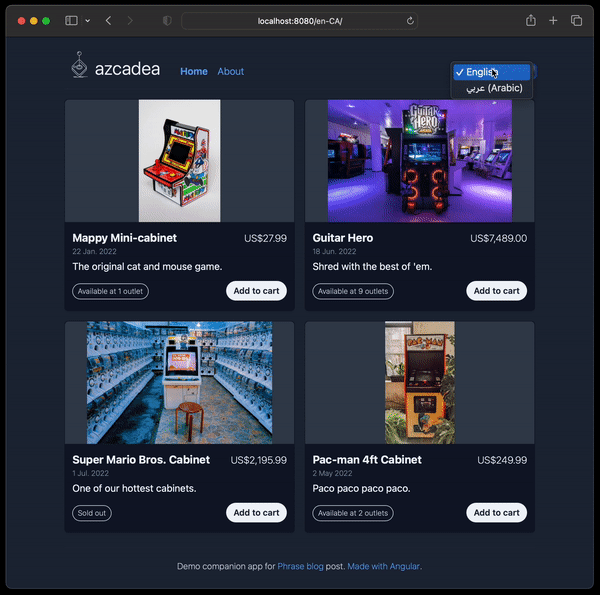Screen dimensions: 600x595
Task: Click the Available at 1 outlet badge
Action: click(110, 291)
